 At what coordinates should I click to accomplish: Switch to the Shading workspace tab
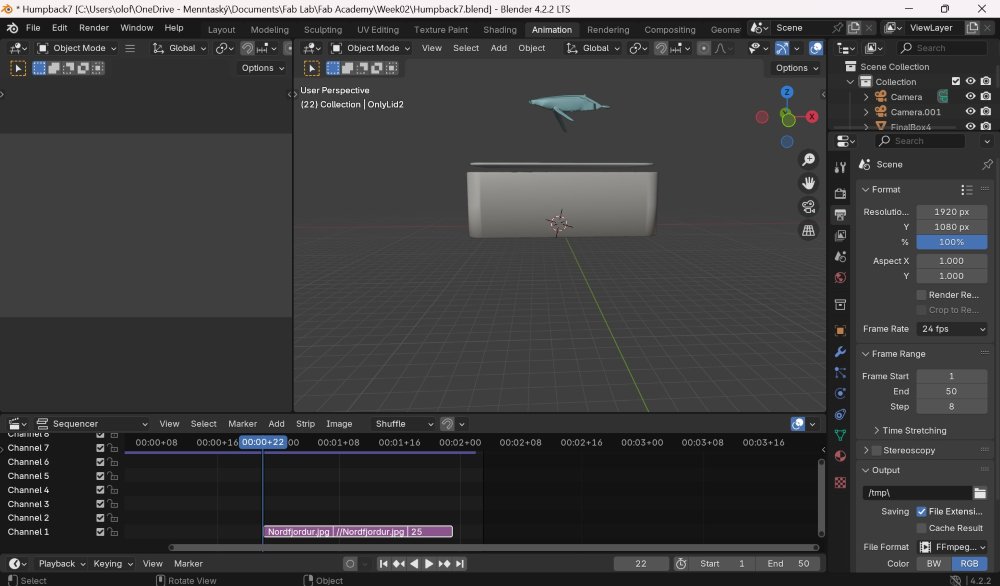(499, 30)
